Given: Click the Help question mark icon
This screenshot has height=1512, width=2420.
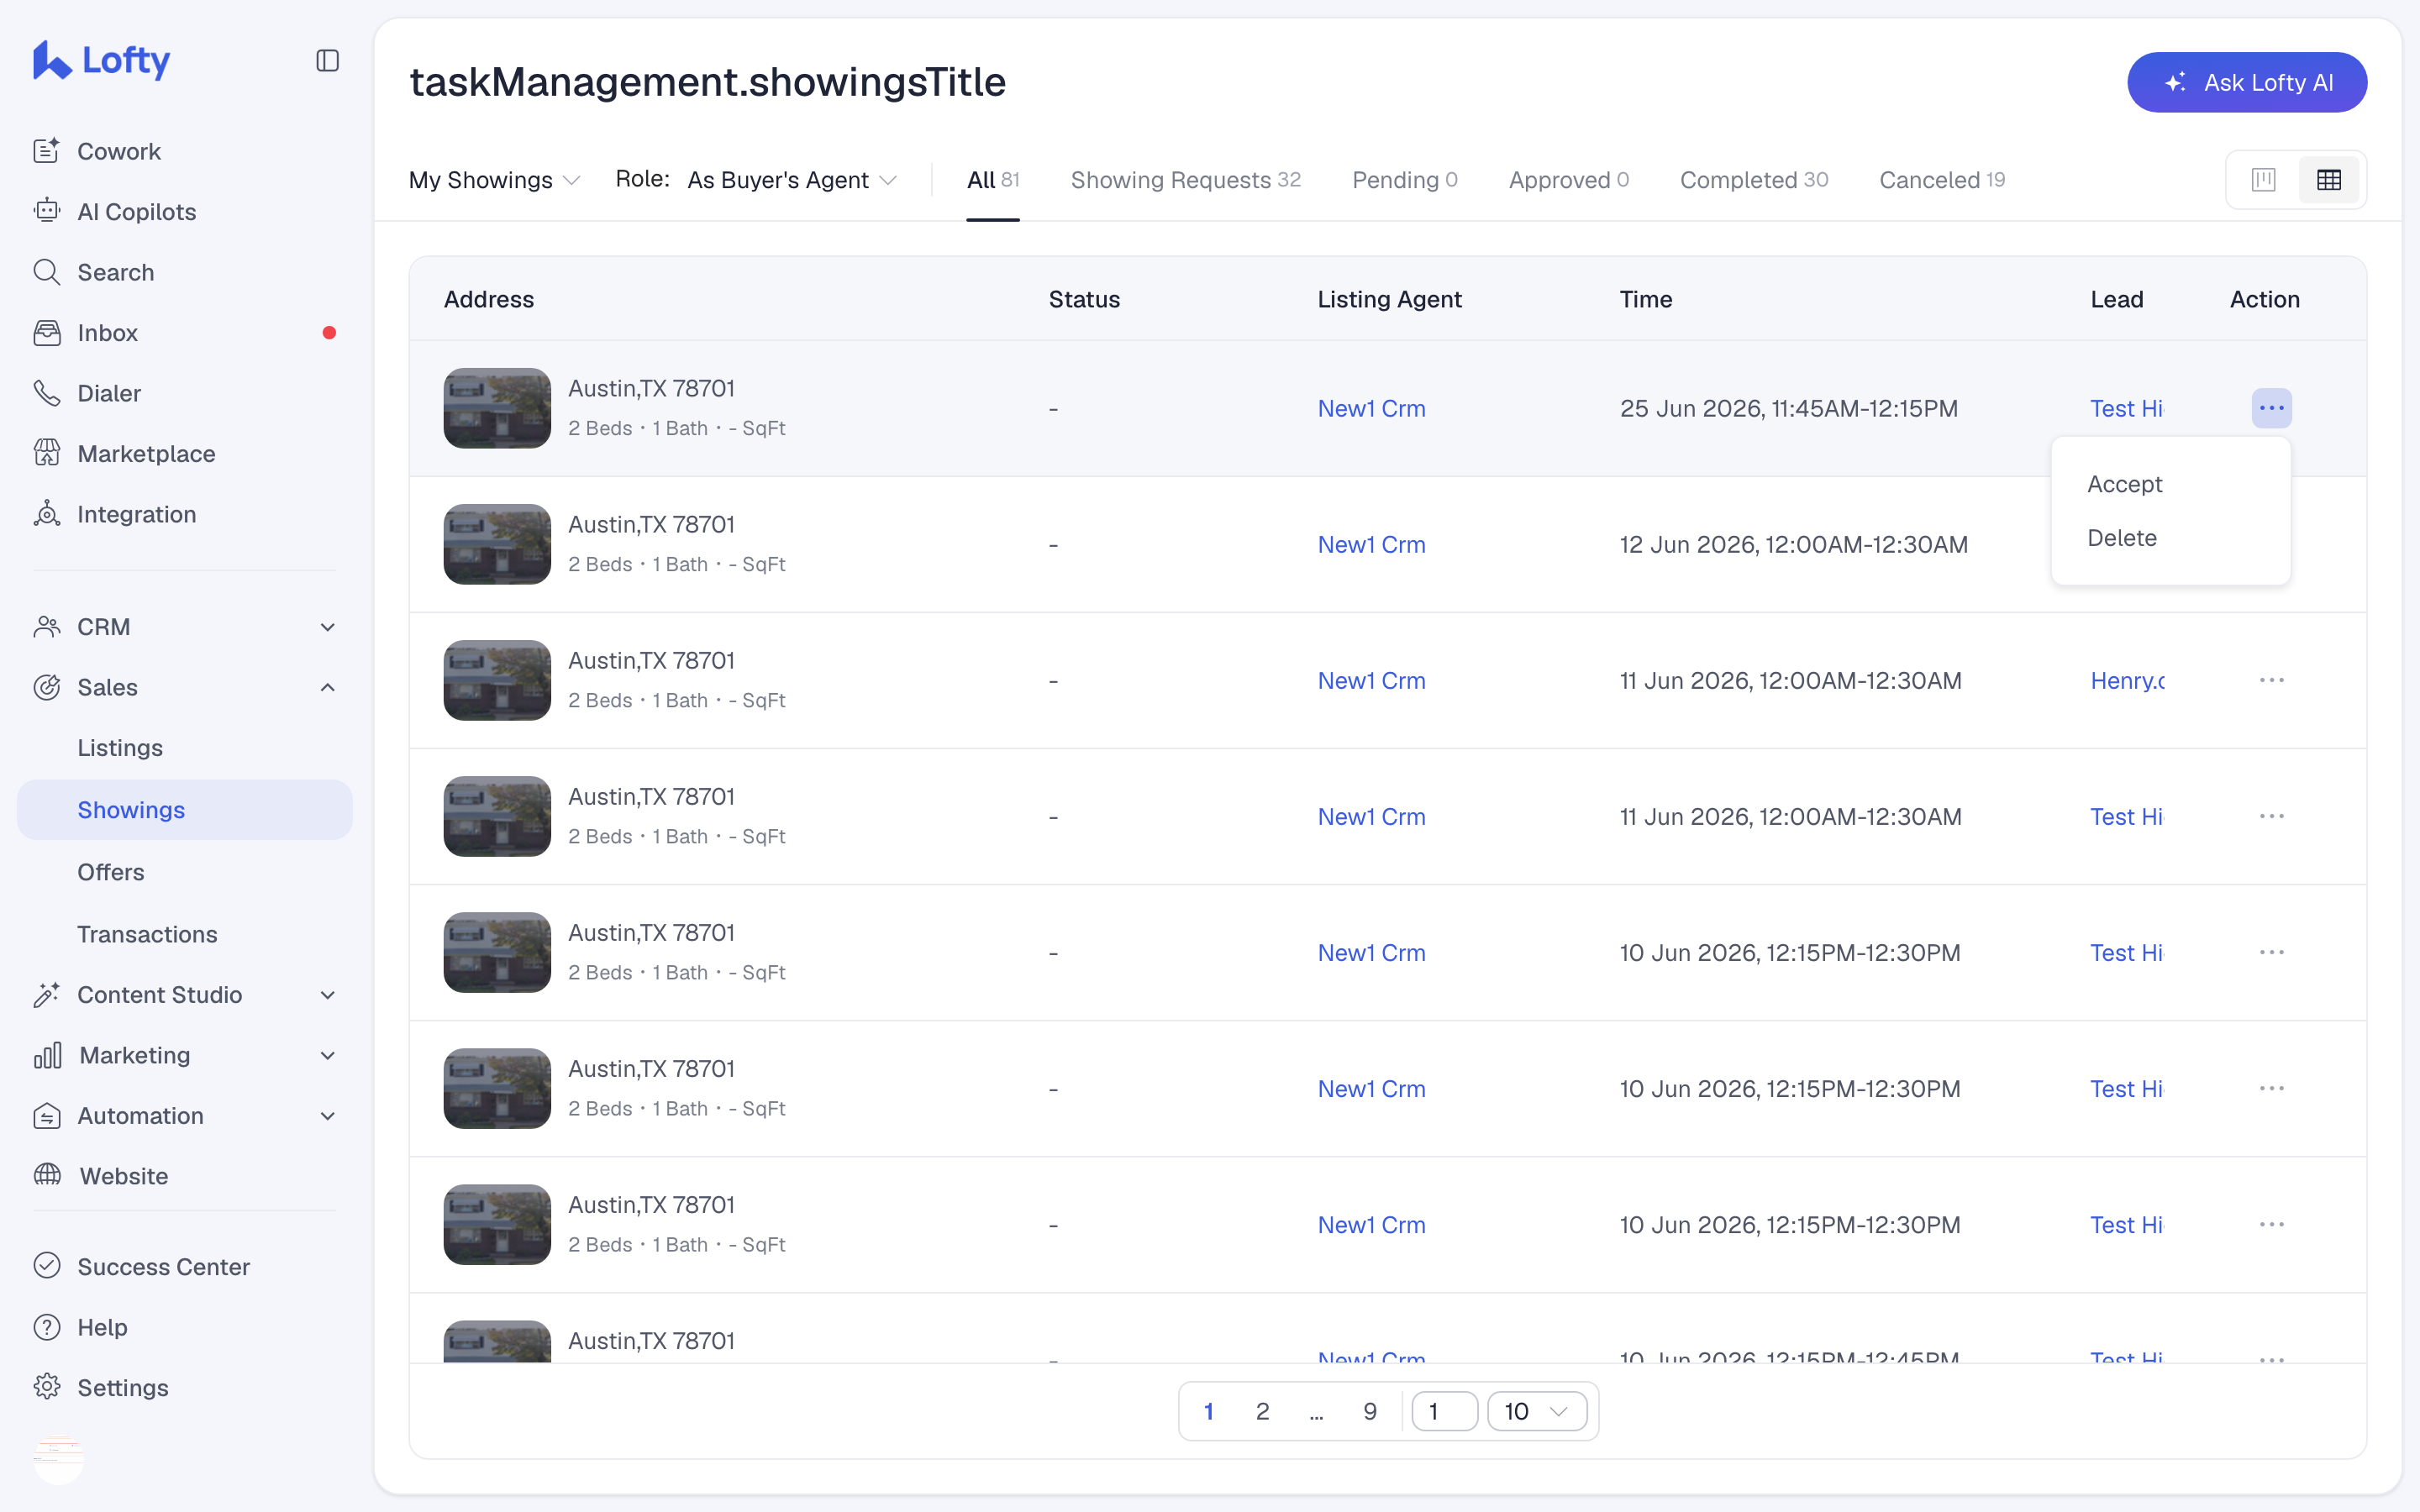Looking at the screenshot, I should point(47,1327).
